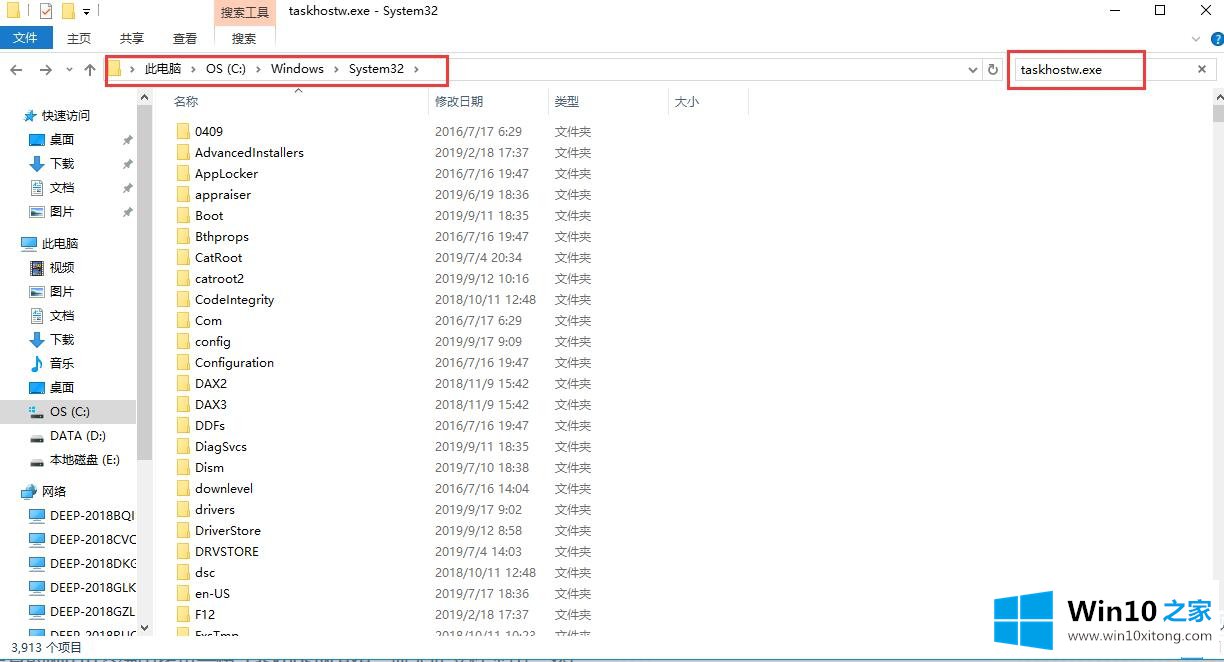1224x662 pixels.
Task: Expand the ribbon with the chevron
Action: coord(1197,39)
